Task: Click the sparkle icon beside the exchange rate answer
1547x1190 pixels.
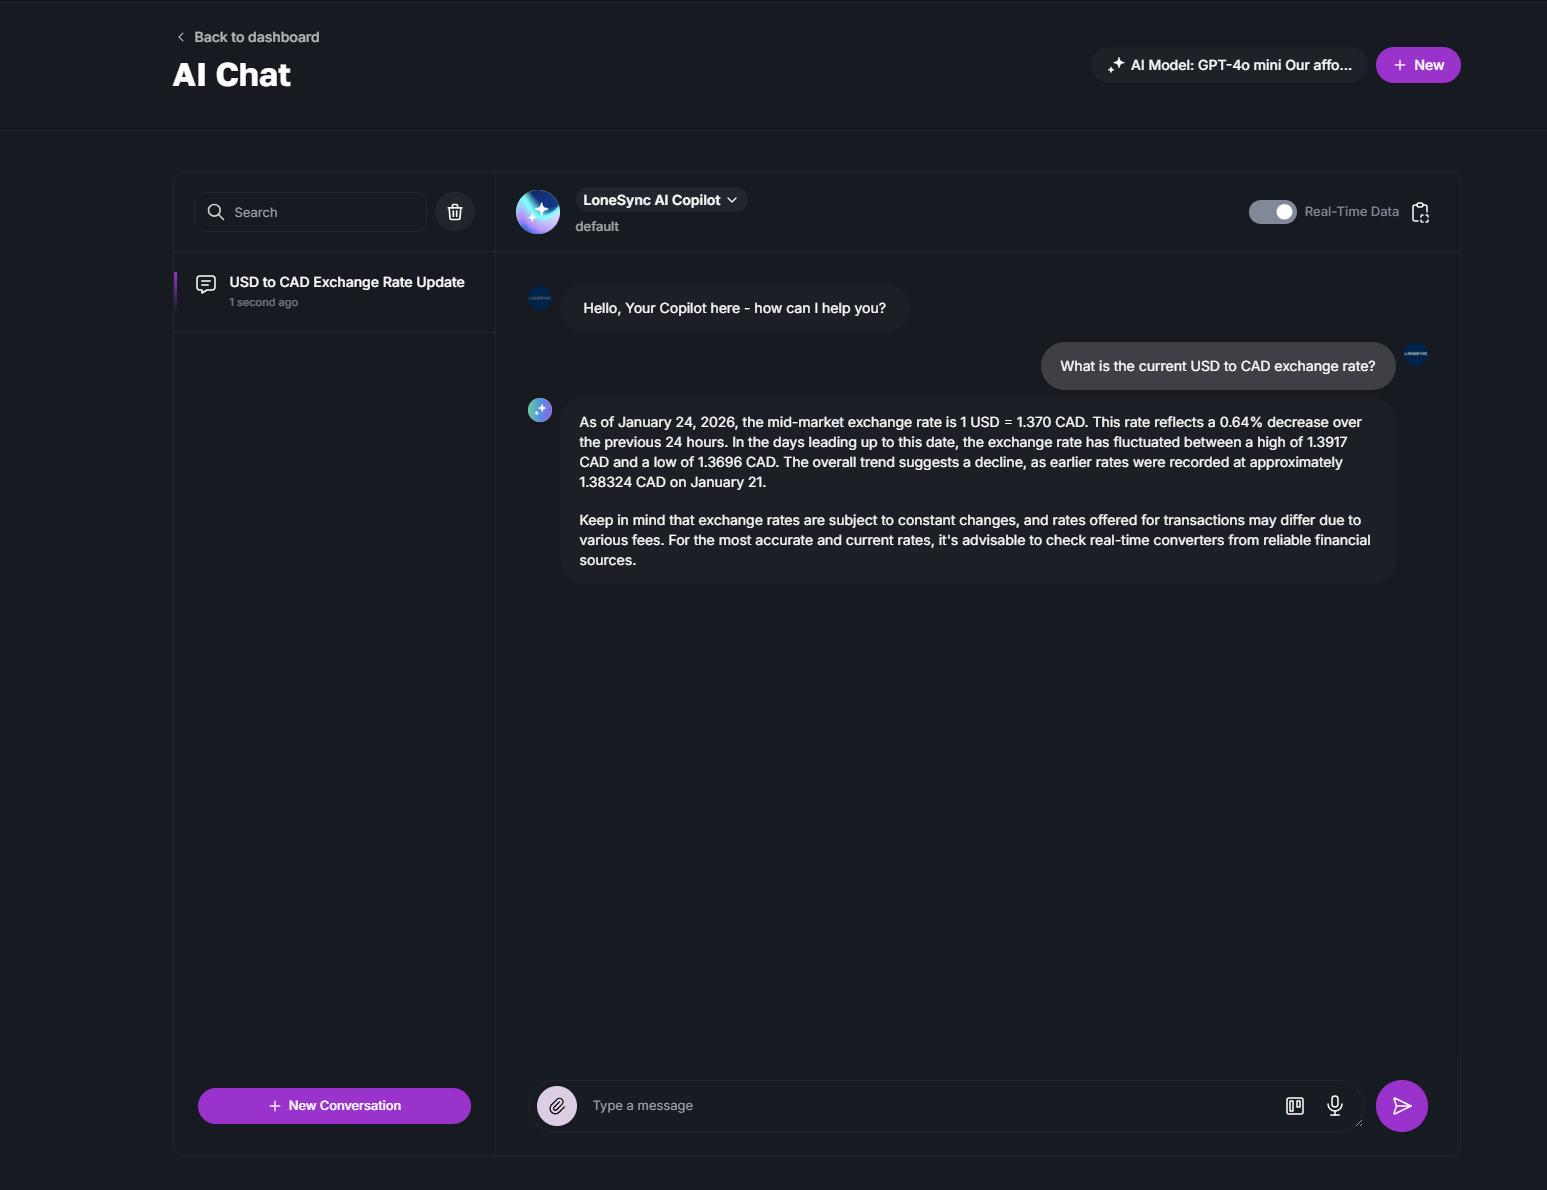Action: click(x=540, y=410)
